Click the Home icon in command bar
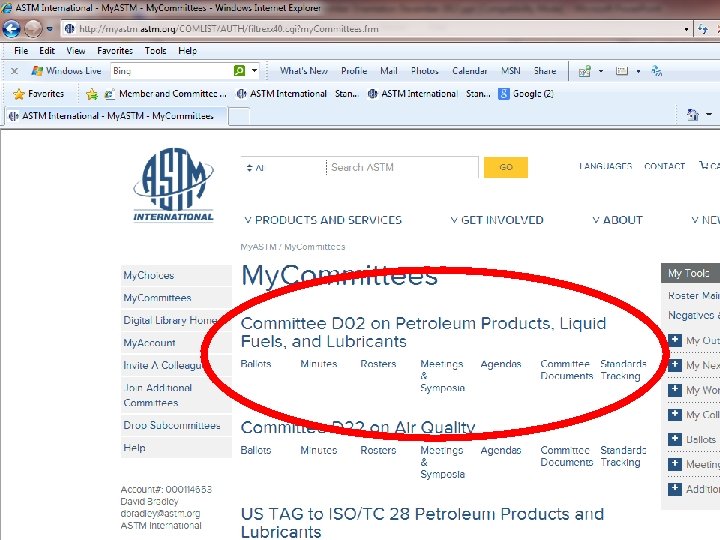720x540 pixels. click(692, 114)
